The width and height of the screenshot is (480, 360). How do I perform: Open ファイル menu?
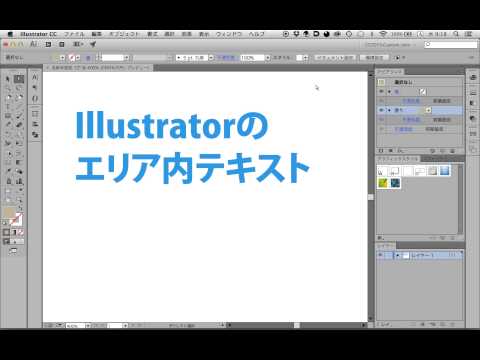tap(74, 34)
